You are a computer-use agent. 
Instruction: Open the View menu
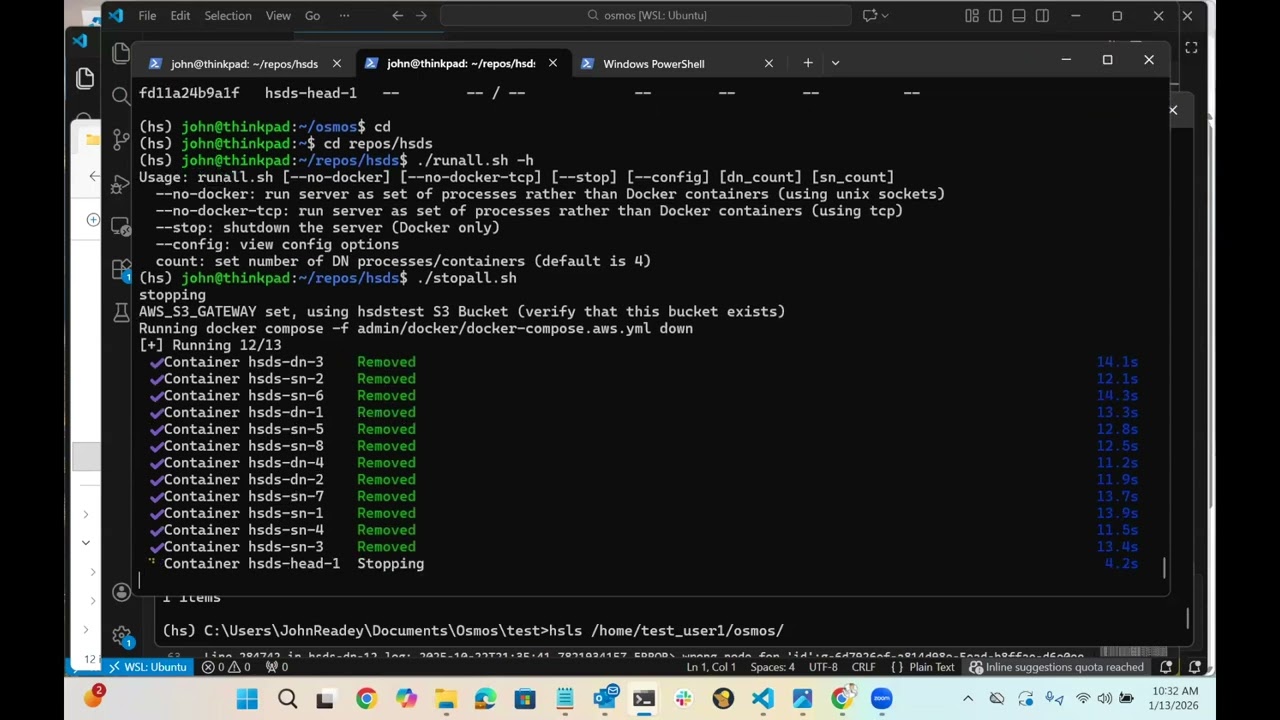tap(278, 16)
